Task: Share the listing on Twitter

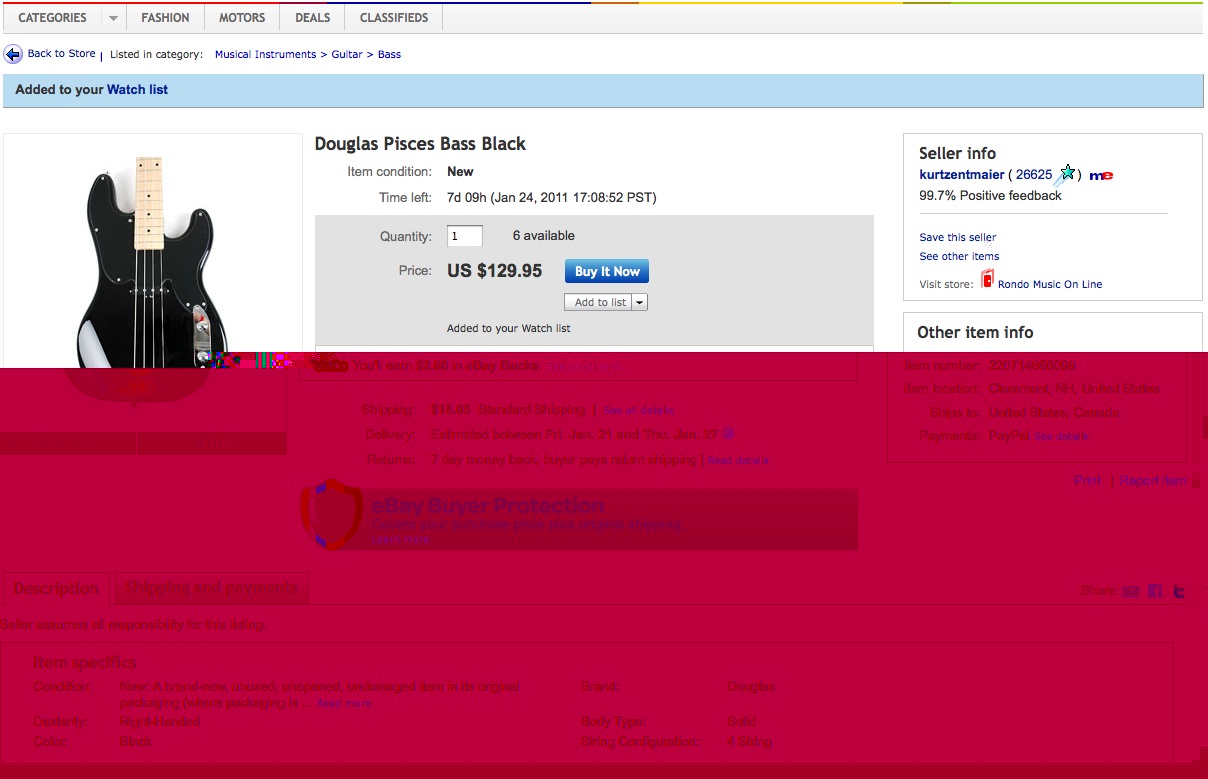Action: pos(1179,591)
